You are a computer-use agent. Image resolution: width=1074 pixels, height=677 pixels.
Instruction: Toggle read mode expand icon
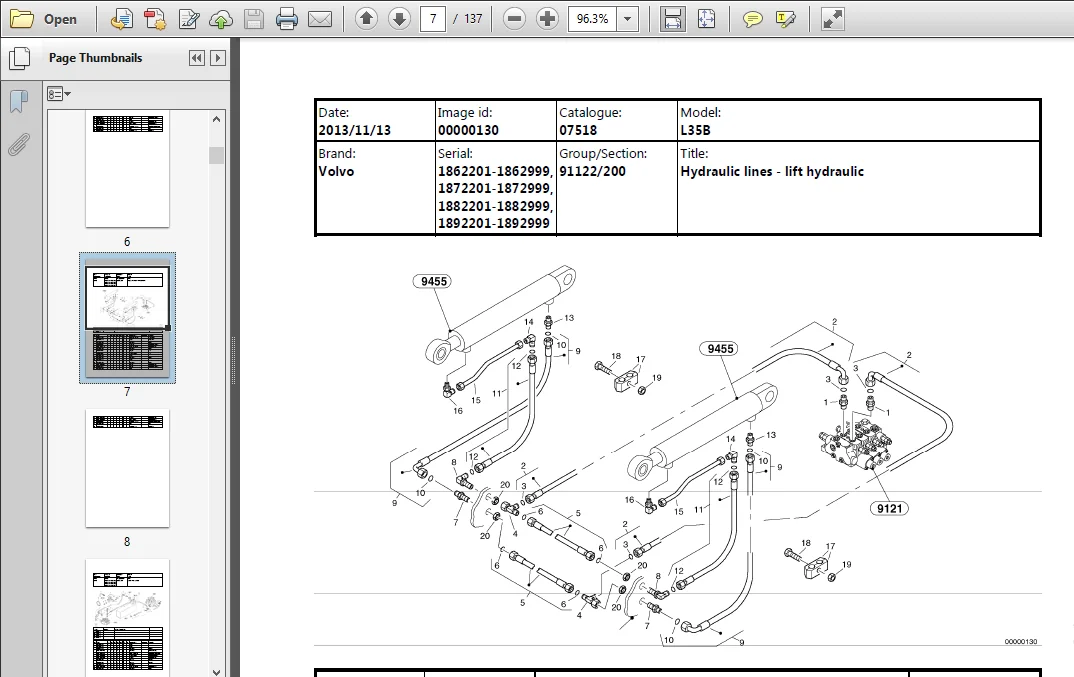click(832, 19)
